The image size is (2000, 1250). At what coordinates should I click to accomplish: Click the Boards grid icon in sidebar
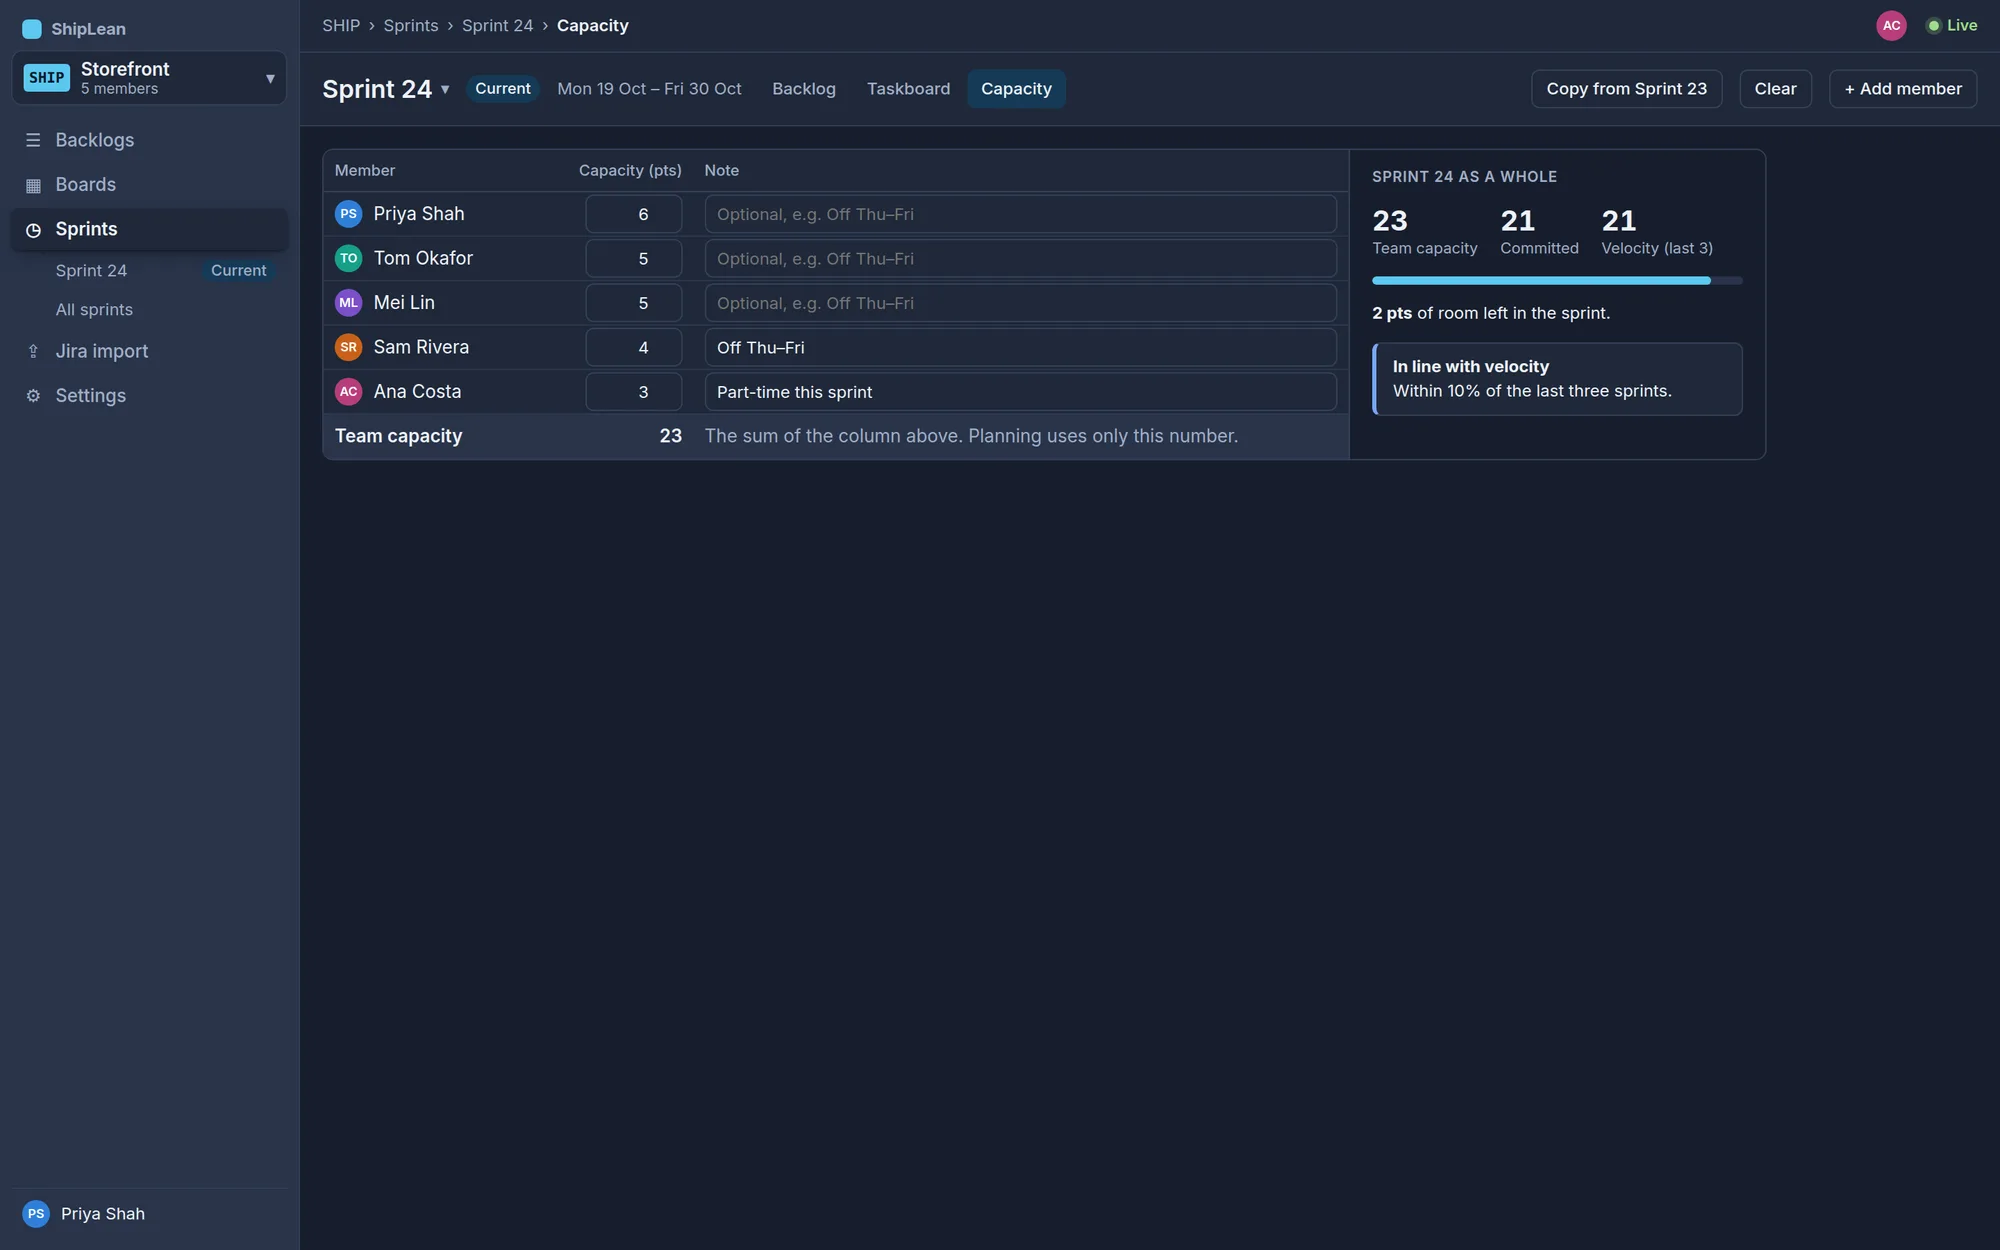[33, 185]
